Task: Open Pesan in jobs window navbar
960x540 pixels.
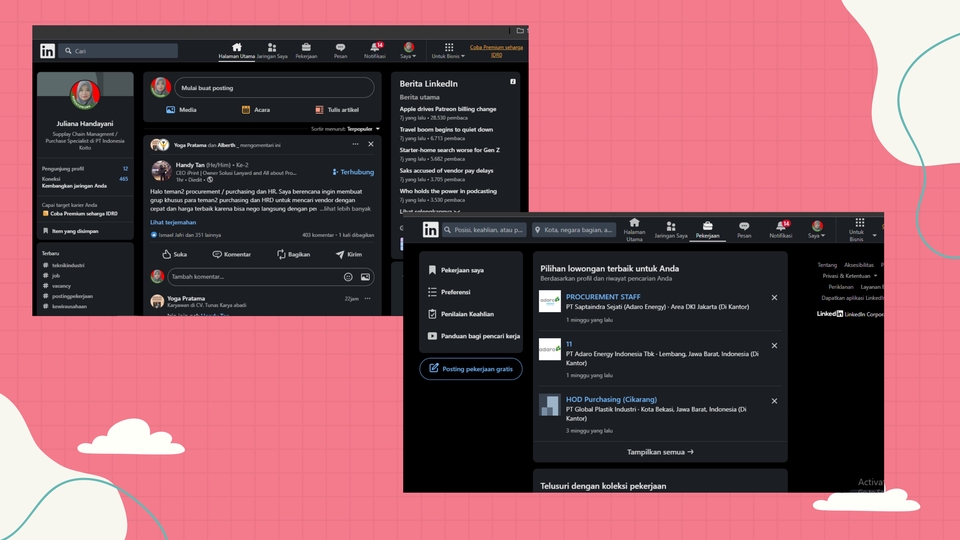Action: [744, 230]
